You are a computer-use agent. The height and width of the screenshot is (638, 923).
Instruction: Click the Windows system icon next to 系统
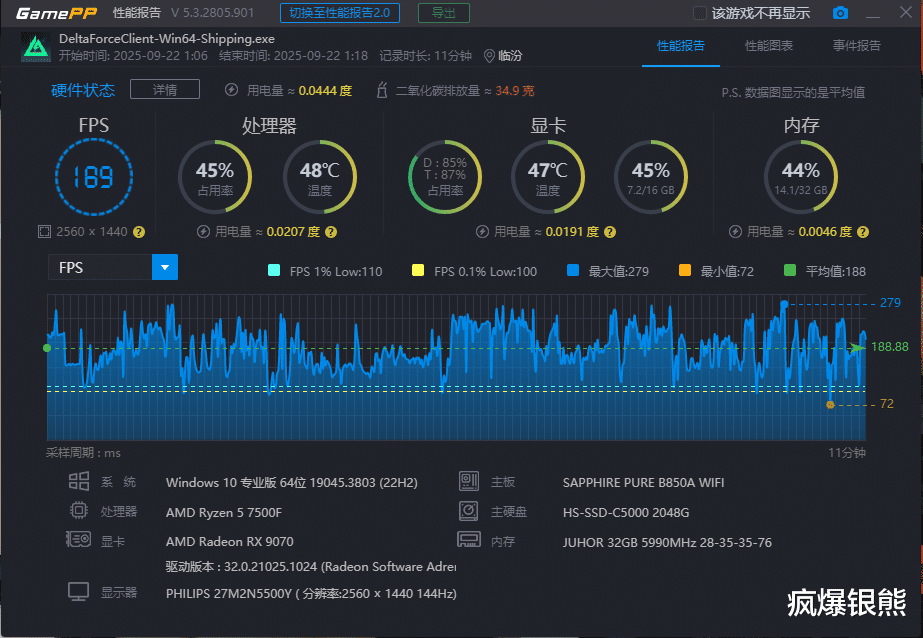click(79, 481)
